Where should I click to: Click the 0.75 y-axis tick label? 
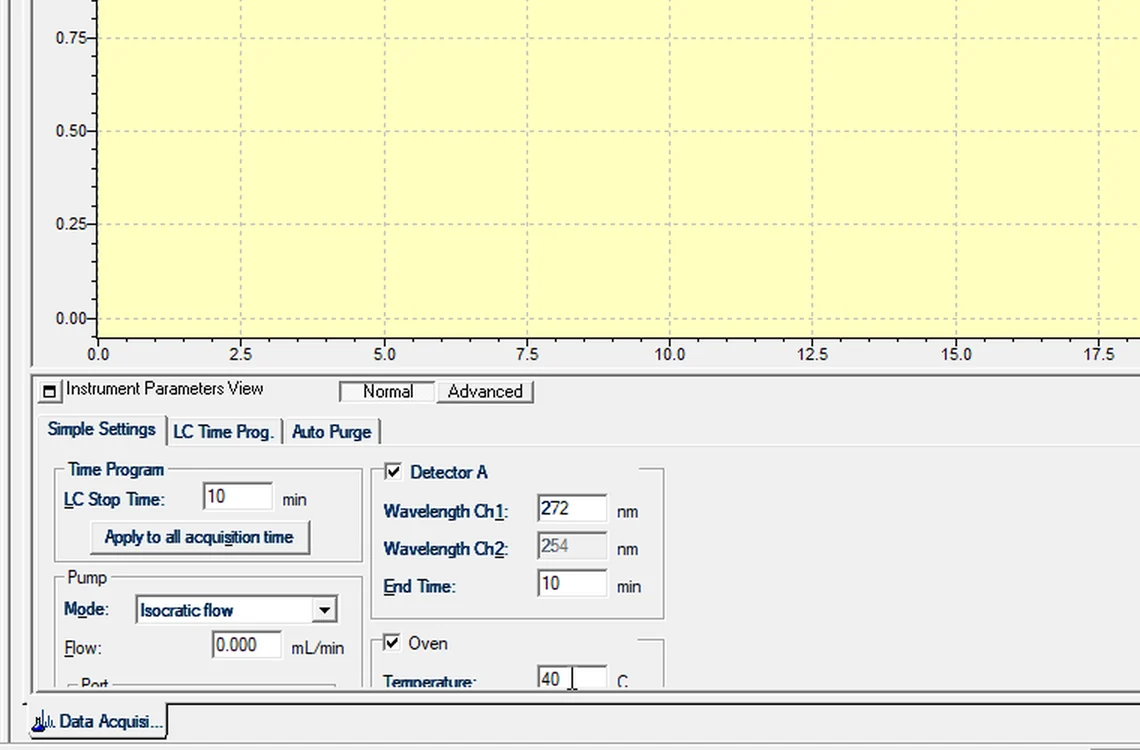pos(71,38)
